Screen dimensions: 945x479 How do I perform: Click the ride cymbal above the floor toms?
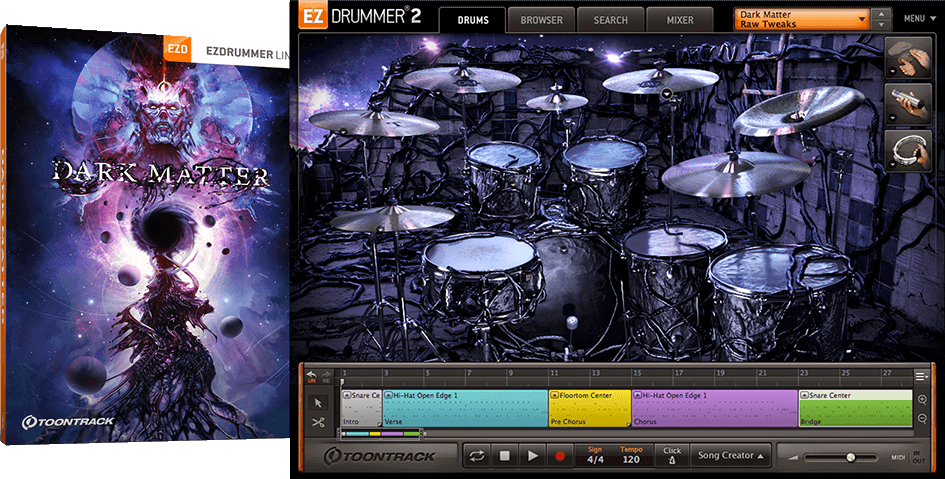(735, 173)
